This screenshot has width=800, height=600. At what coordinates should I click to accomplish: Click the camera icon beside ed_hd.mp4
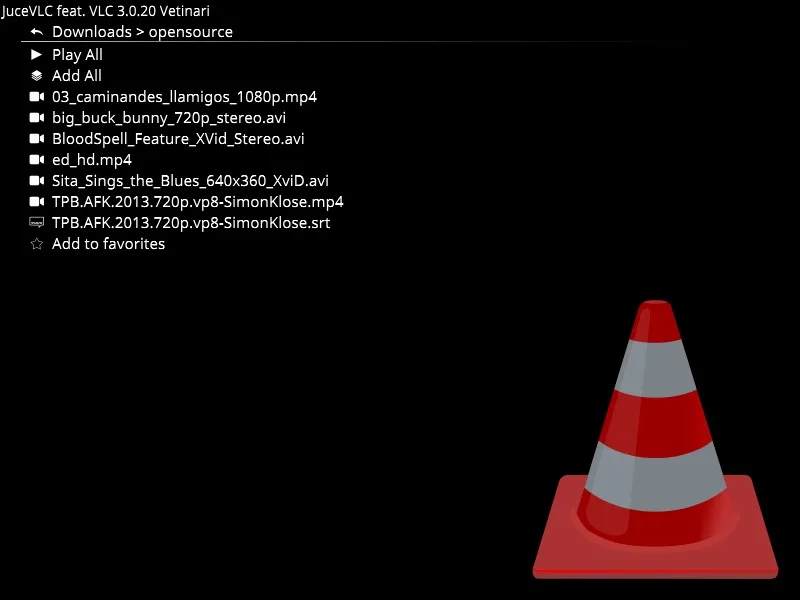tap(37, 160)
